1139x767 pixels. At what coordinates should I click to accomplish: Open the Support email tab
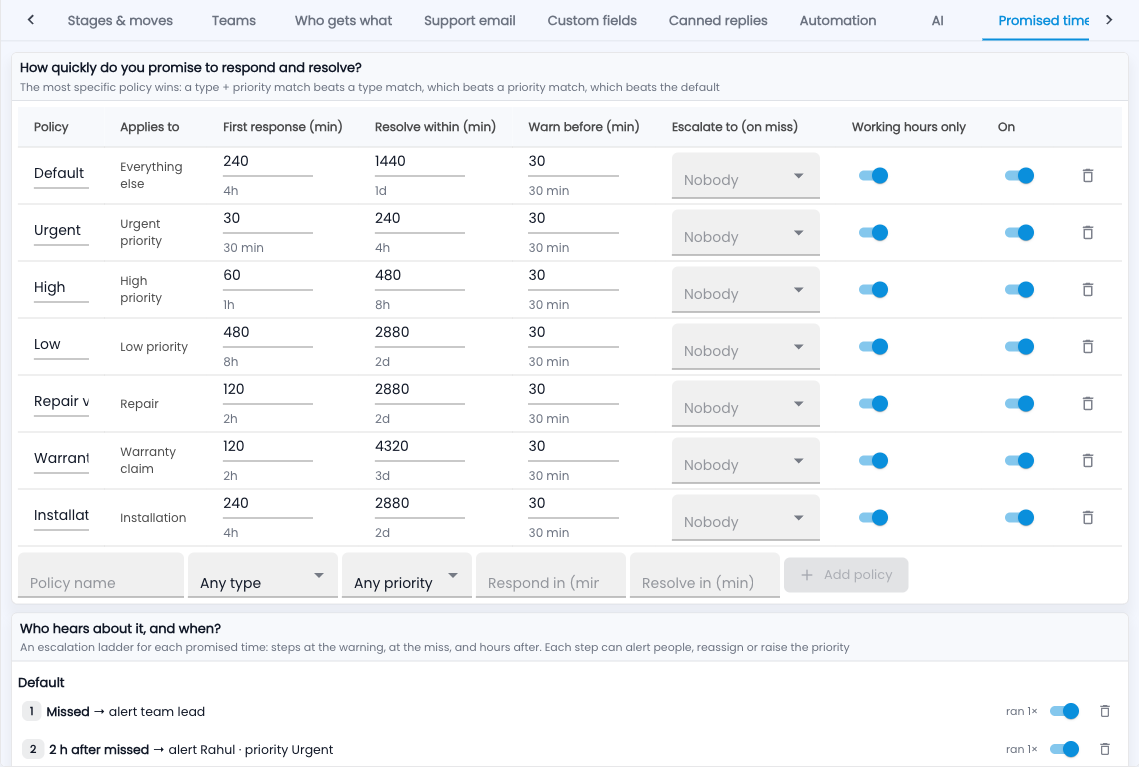click(469, 20)
